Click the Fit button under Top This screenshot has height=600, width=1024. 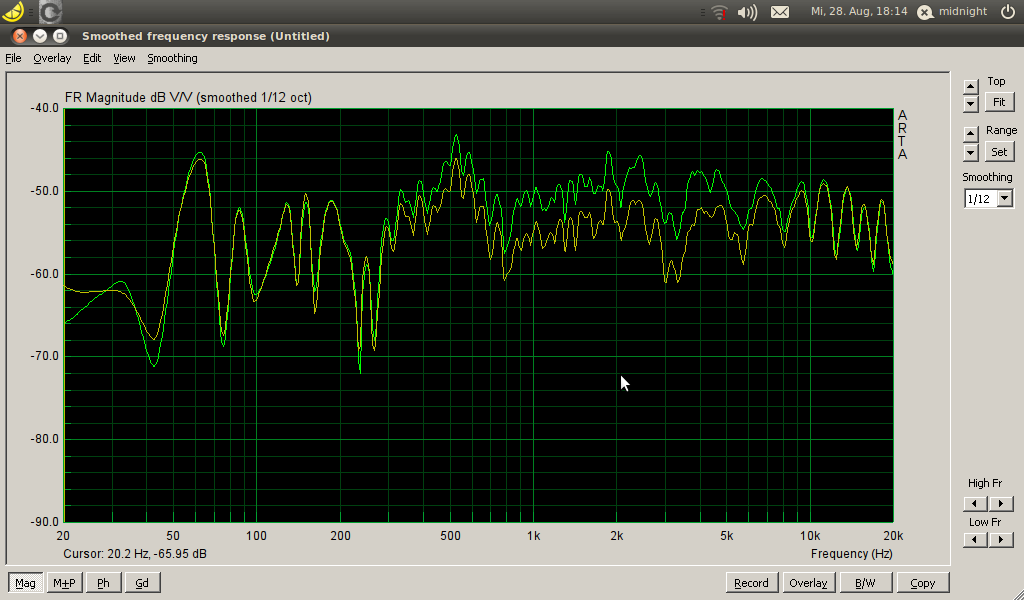[999, 103]
